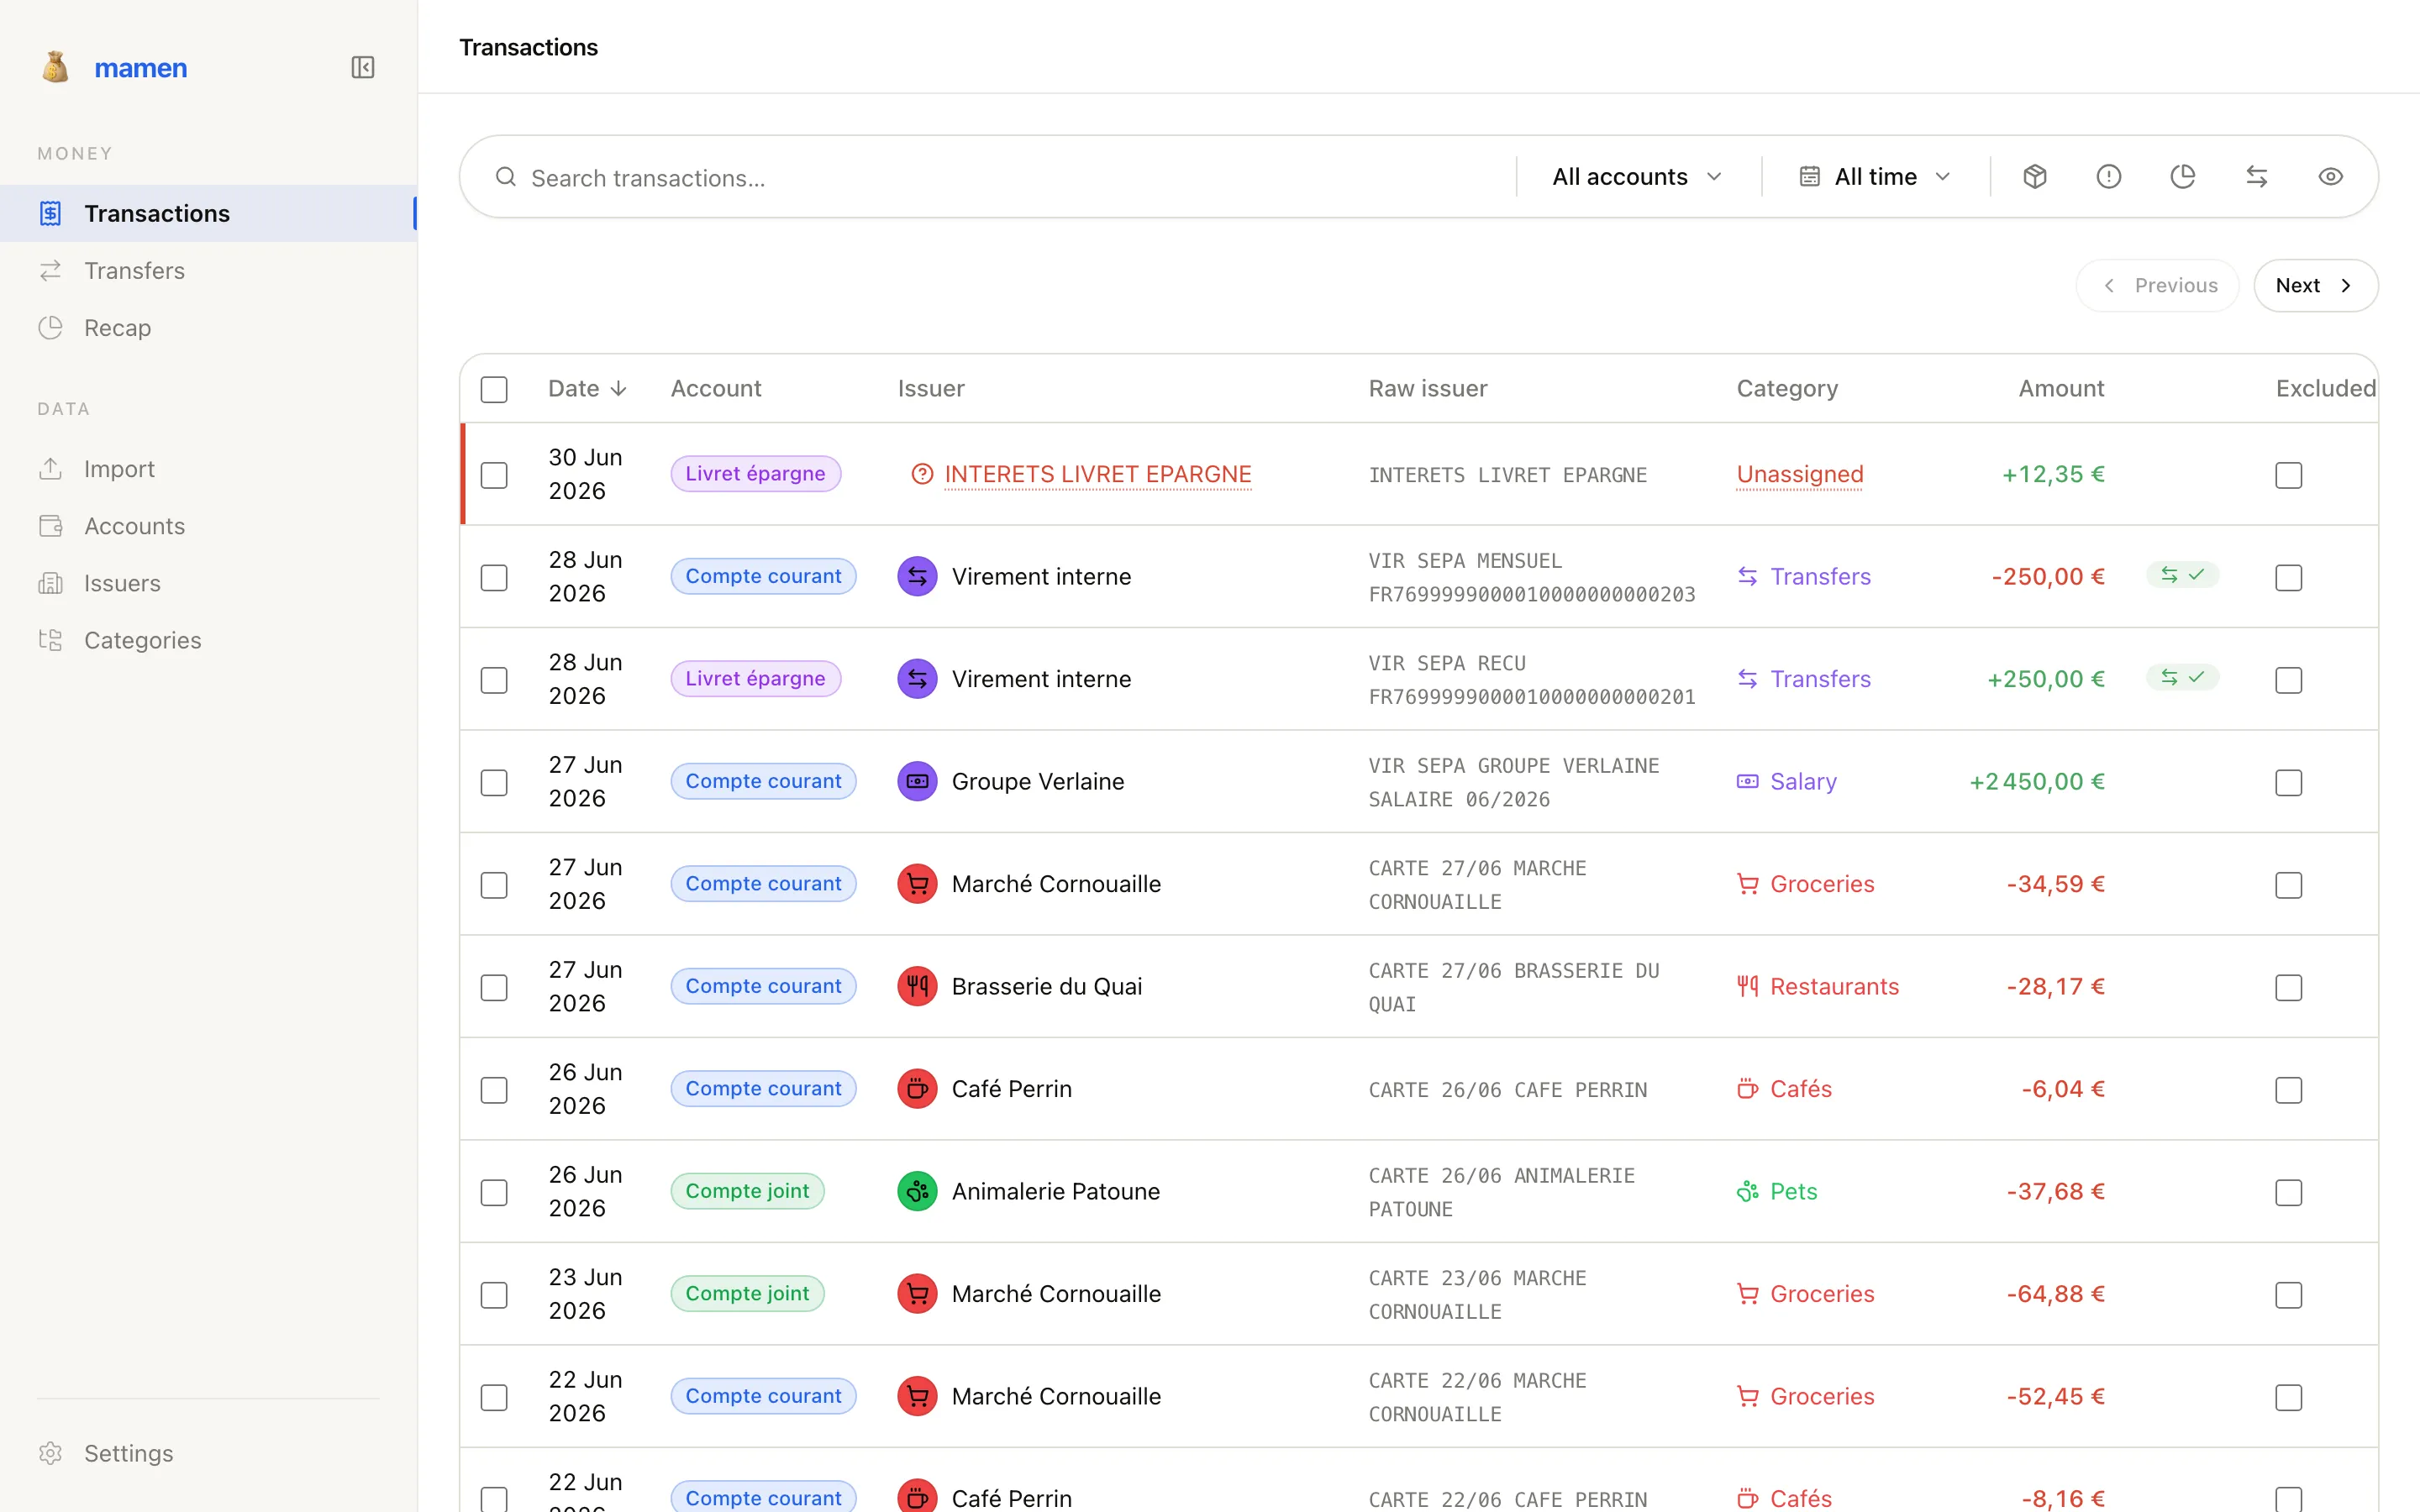Click the alert circle filter icon

2109,177
